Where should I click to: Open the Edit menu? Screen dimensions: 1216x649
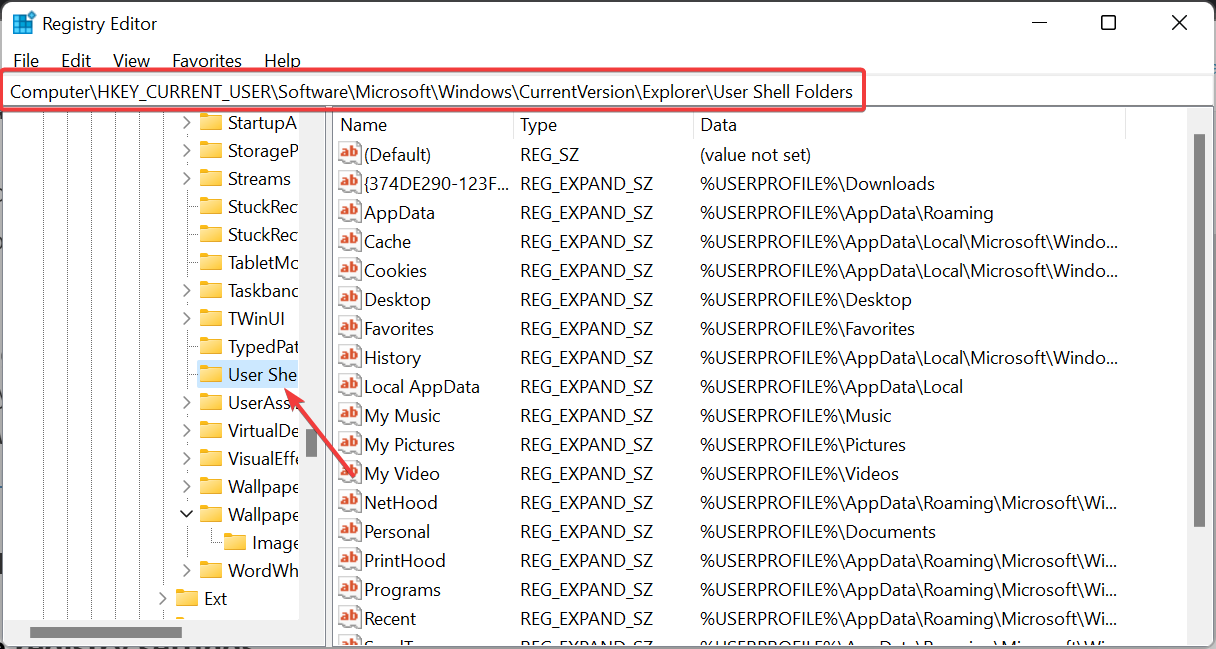click(76, 61)
